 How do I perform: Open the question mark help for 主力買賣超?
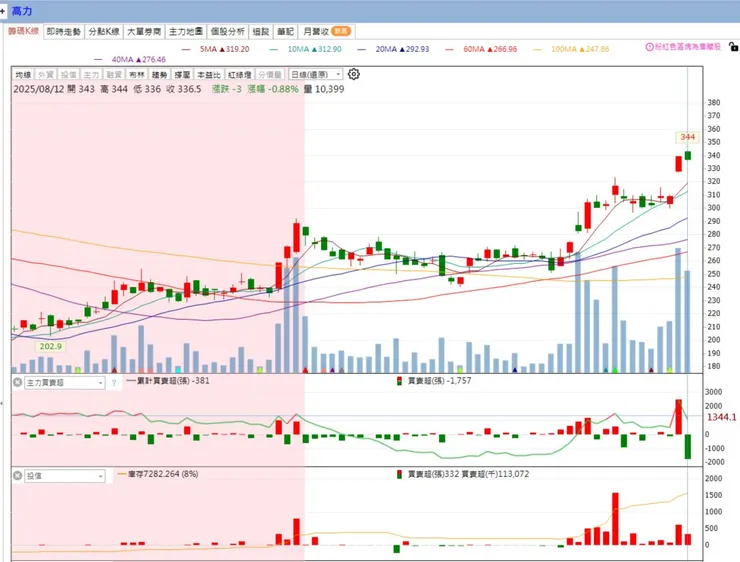[x=114, y=383]
